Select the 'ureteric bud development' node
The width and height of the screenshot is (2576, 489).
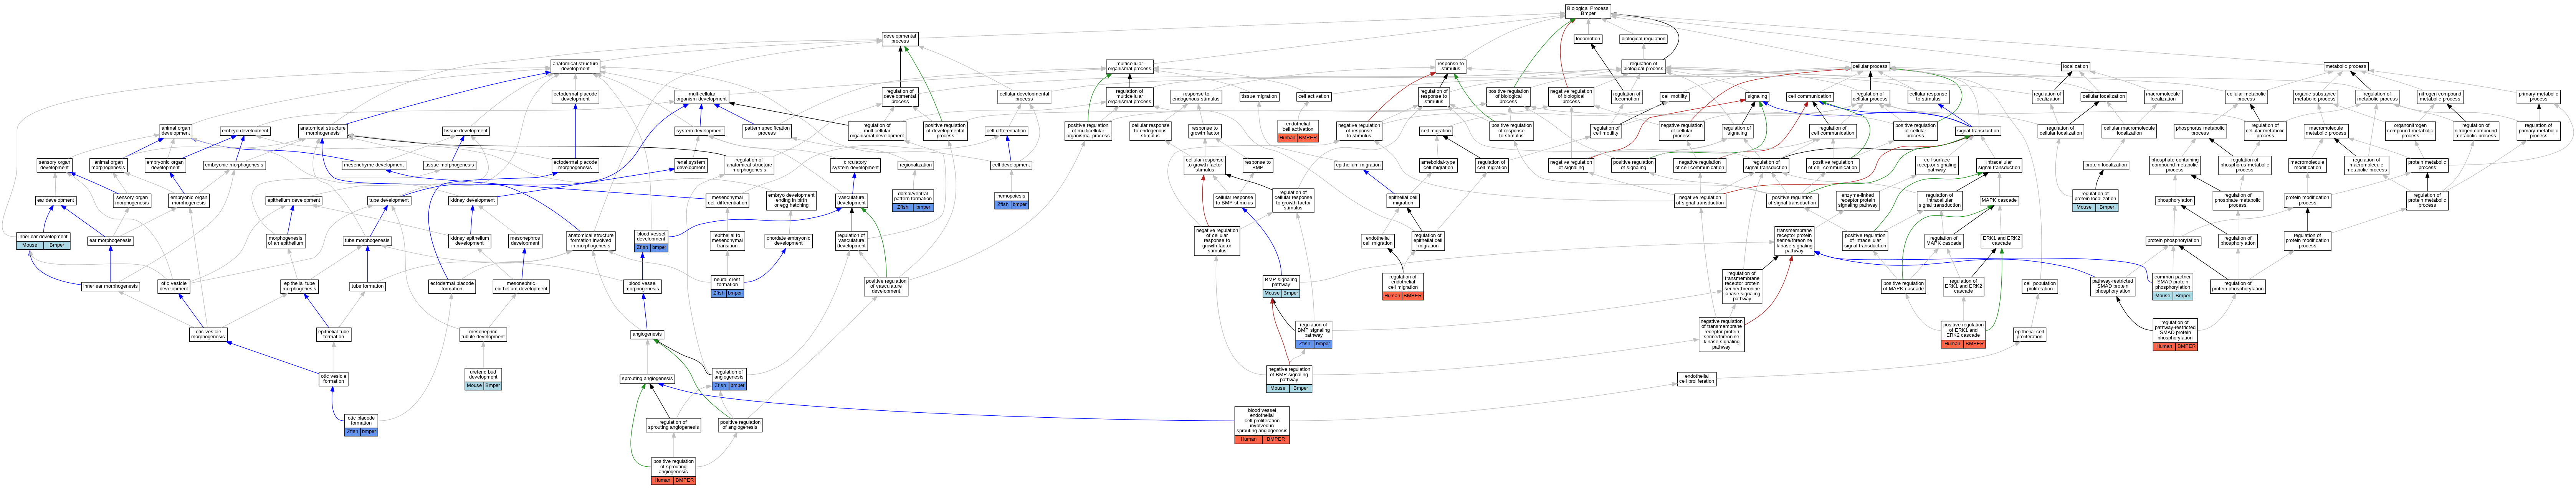pos(483,379)
